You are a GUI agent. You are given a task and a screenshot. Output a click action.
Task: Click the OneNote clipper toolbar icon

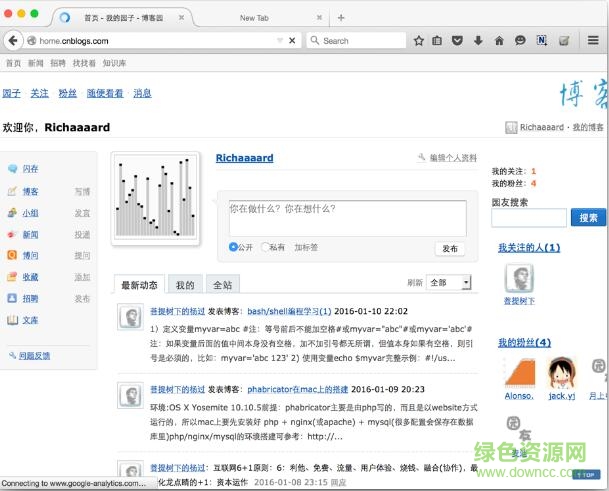(x=541, y=41)
